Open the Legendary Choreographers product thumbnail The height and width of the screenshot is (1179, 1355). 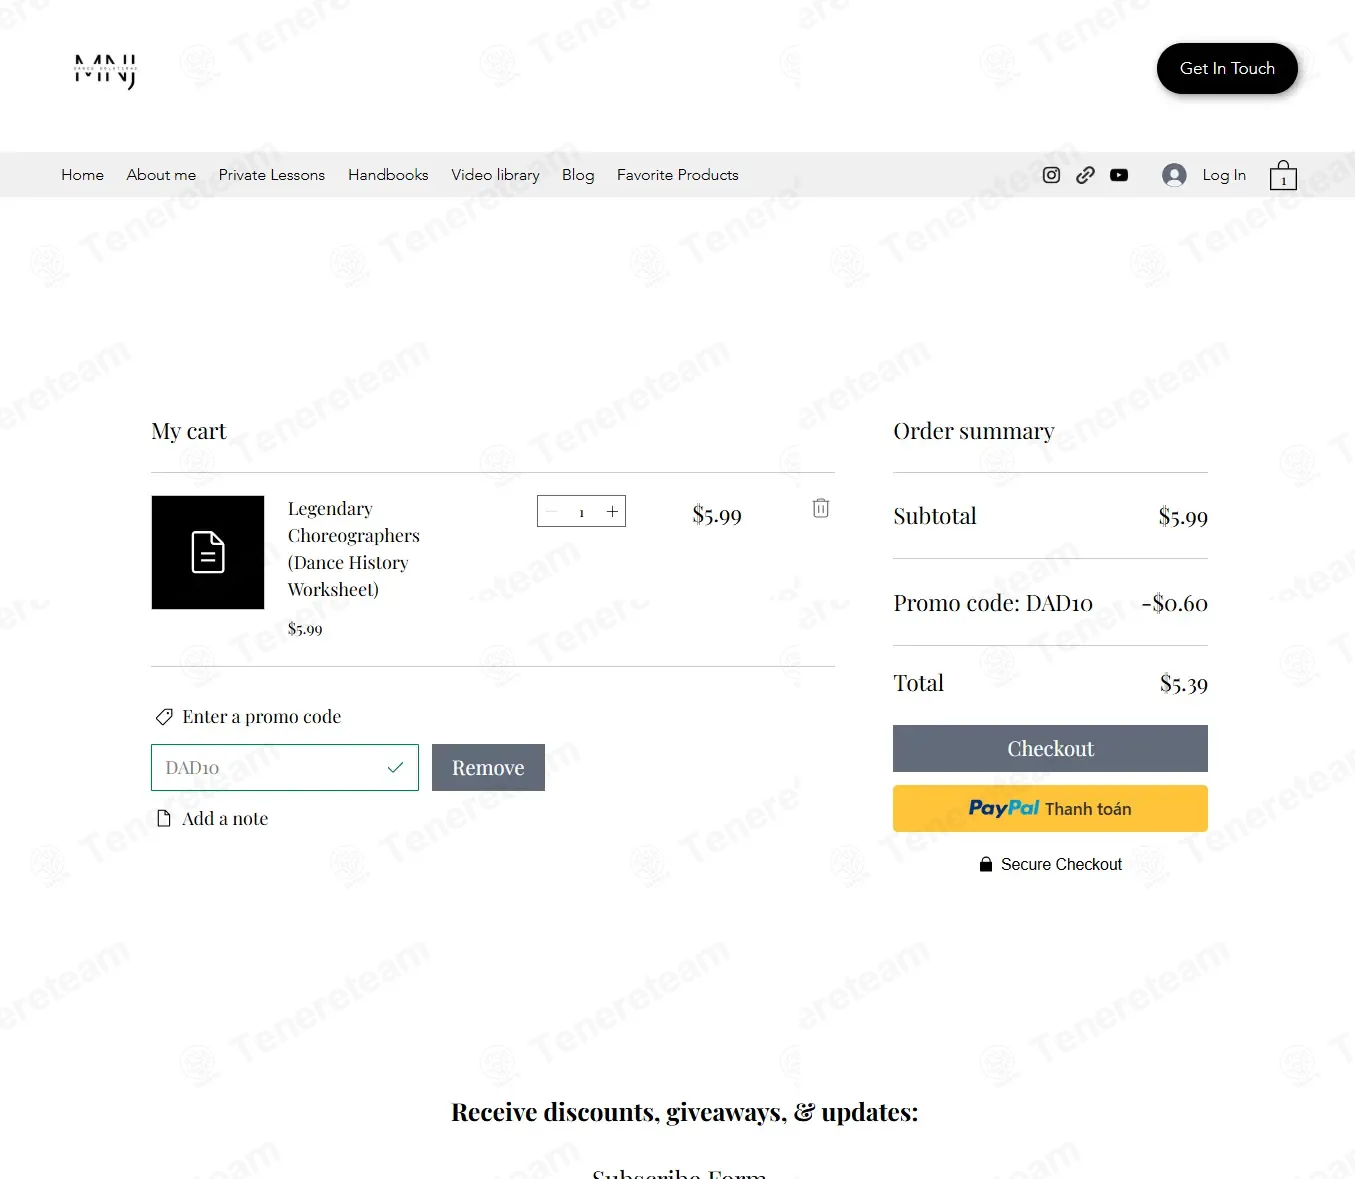point(208,552)
